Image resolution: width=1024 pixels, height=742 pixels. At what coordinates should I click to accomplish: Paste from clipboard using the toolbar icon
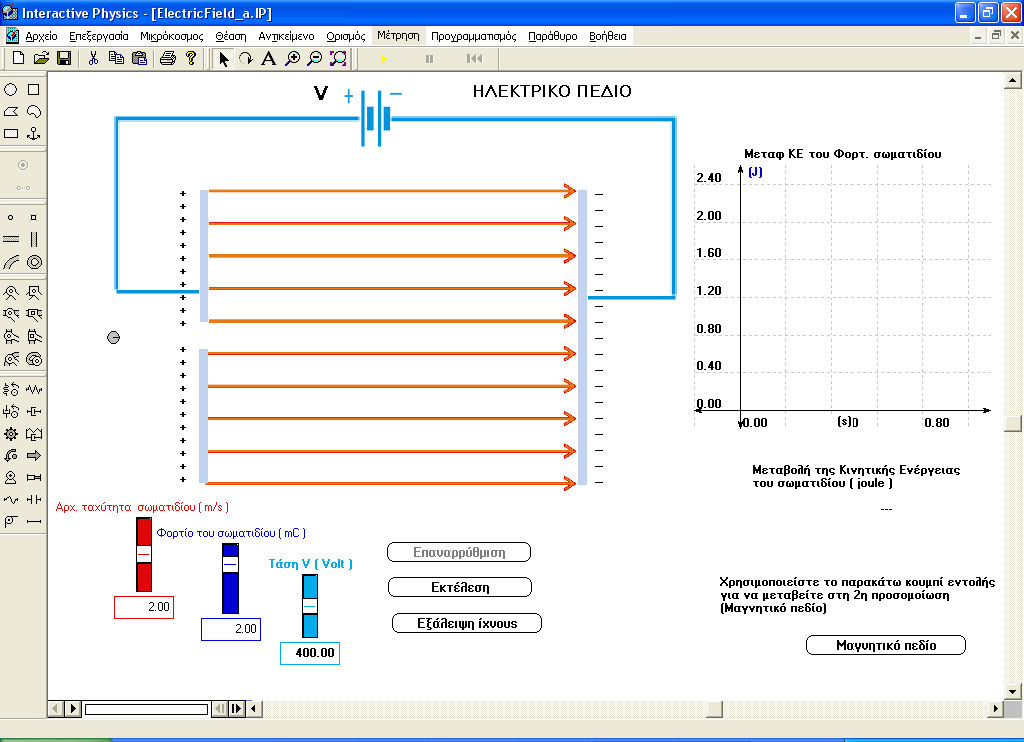coord(139,58)
